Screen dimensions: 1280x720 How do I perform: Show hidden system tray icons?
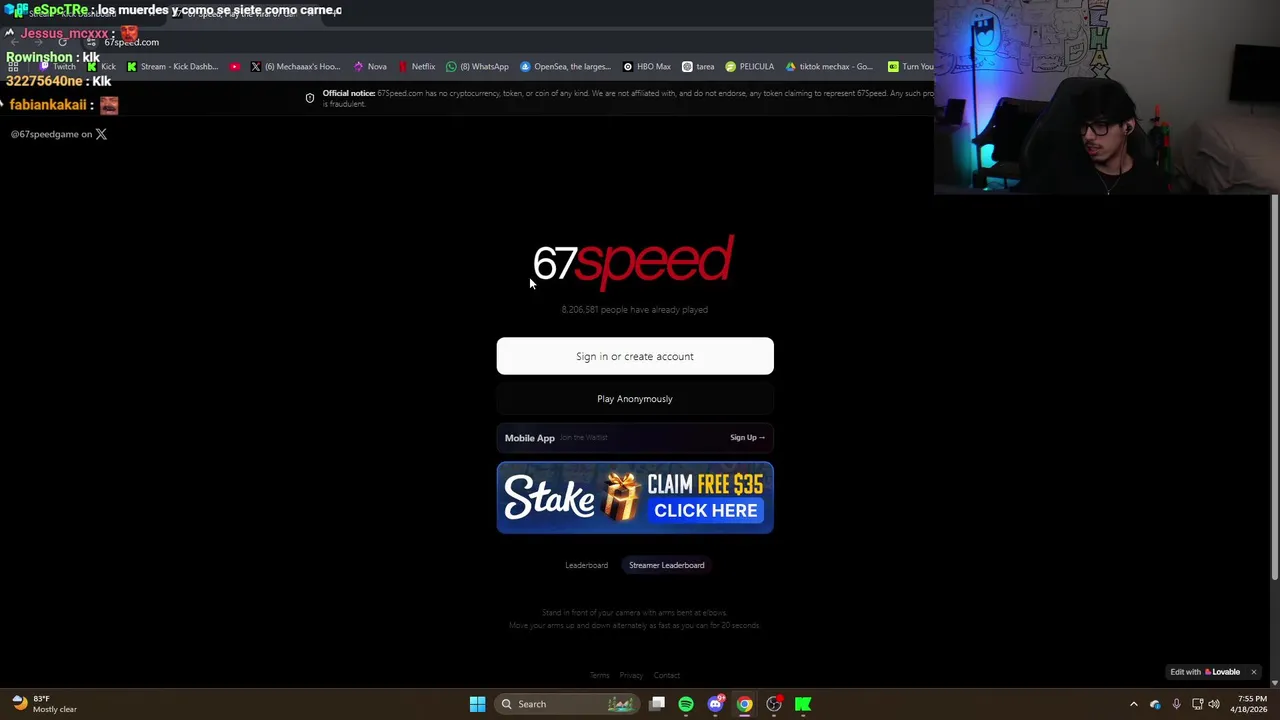tap(1134, 704)
